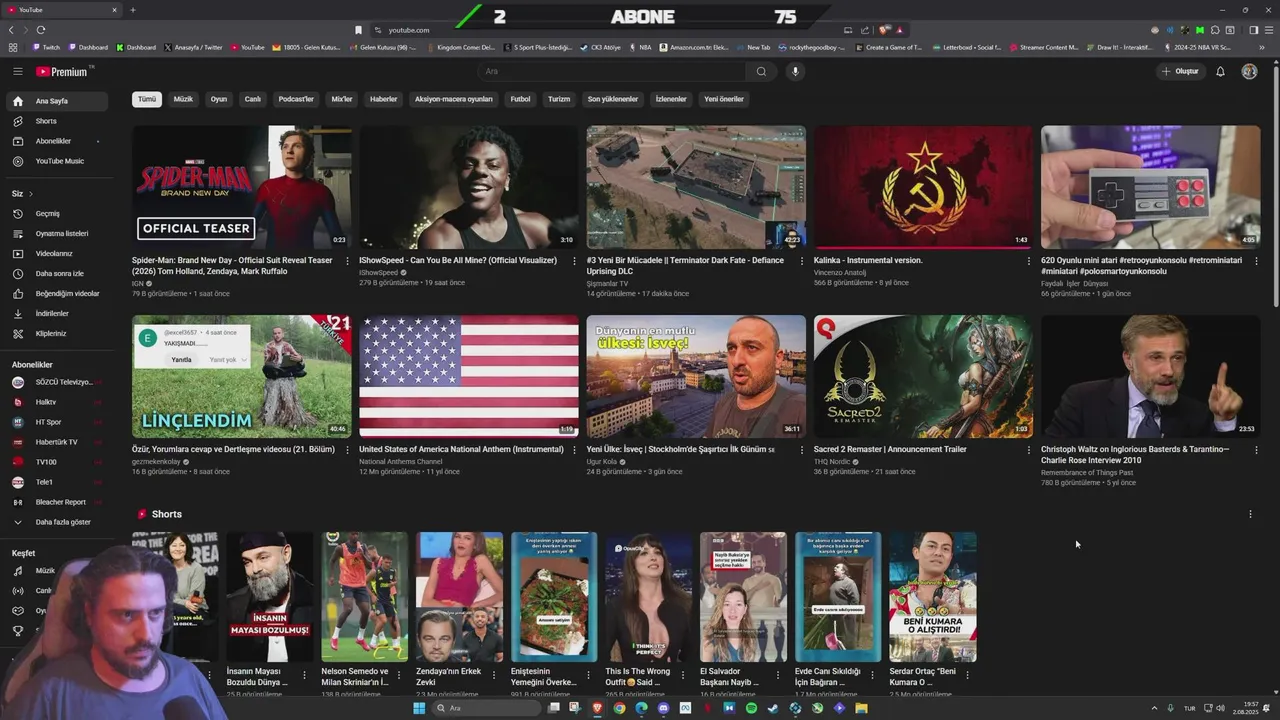1280x720 pixels.
Task: Open HT Spor subscription channel
Action: point(56,422)
